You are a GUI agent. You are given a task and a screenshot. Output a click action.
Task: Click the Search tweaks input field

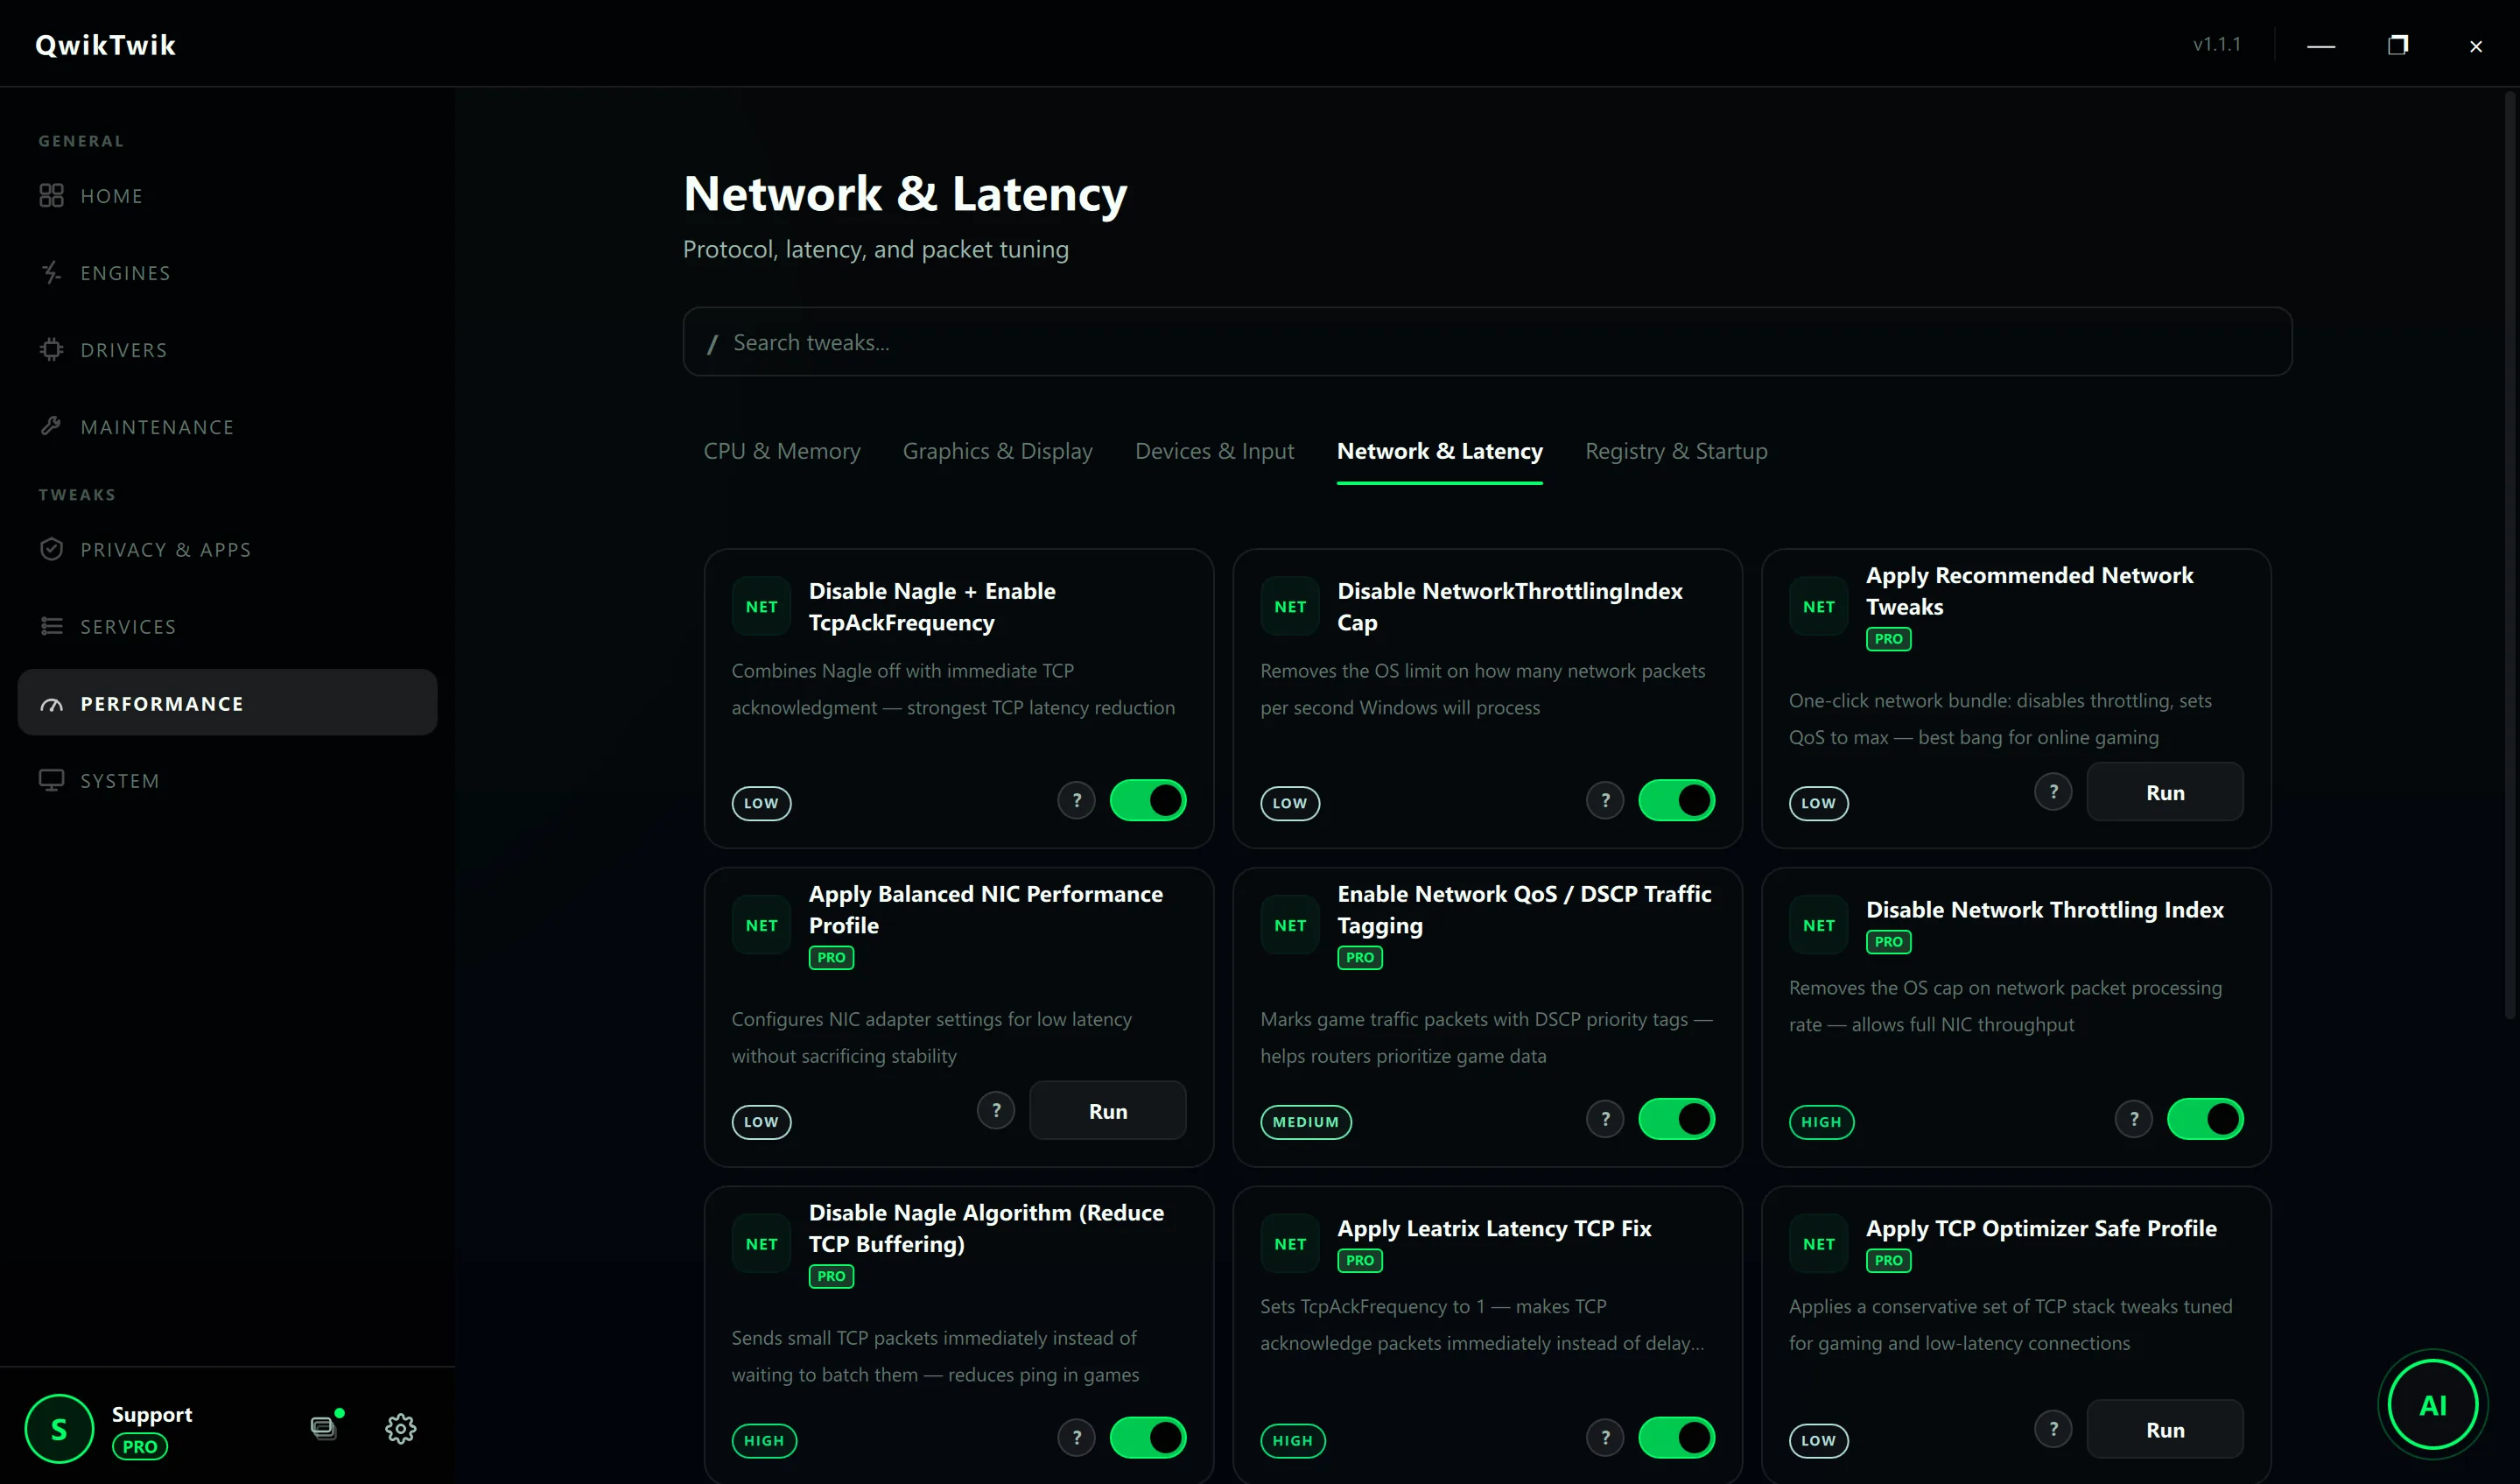[x=1487, y=342]
